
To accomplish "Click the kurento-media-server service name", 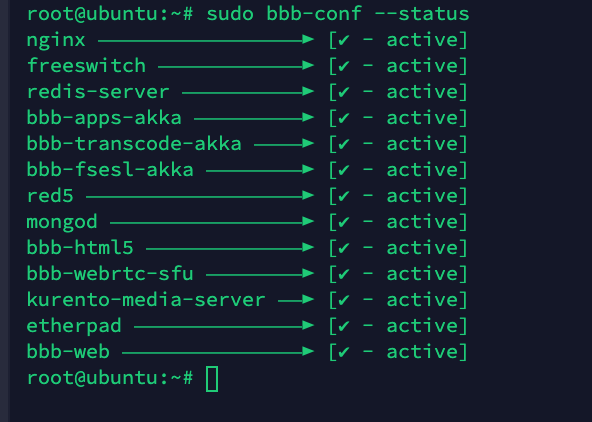I will [x=146, y=300].
